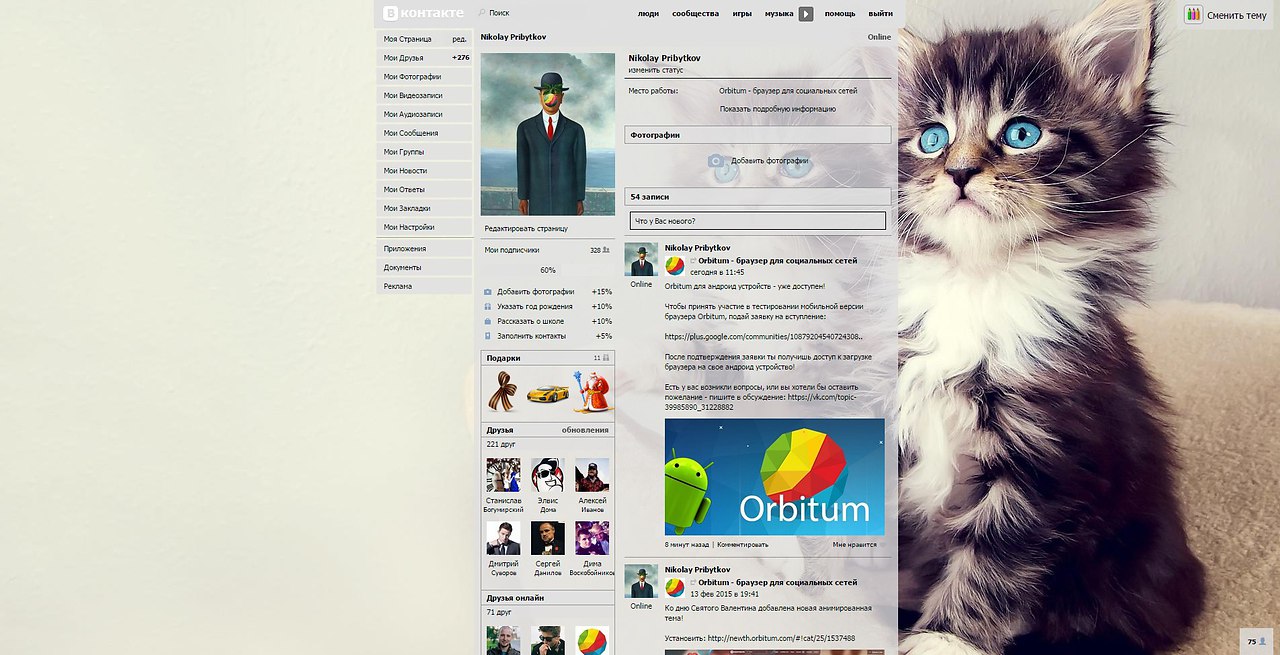1280x655 pixels.
Task: Open the Orbitum logo online friend avatar
Action: click(x=592, y=640)
